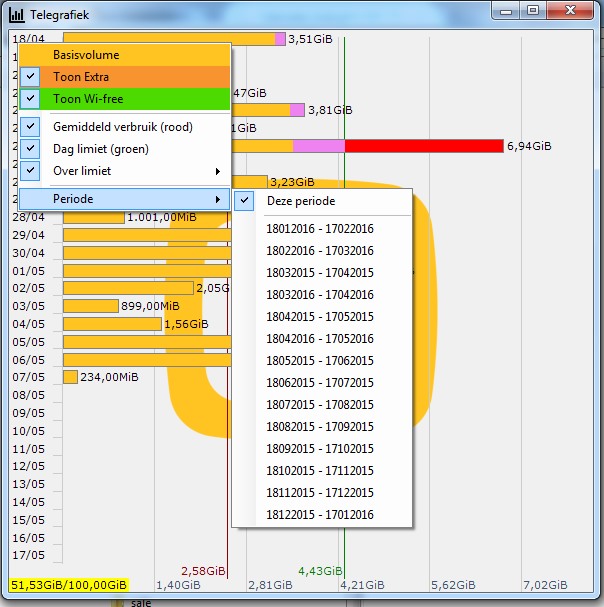Click the 28/04 date label
Viewport: 604px width, 607px height.
click(28, 217)
